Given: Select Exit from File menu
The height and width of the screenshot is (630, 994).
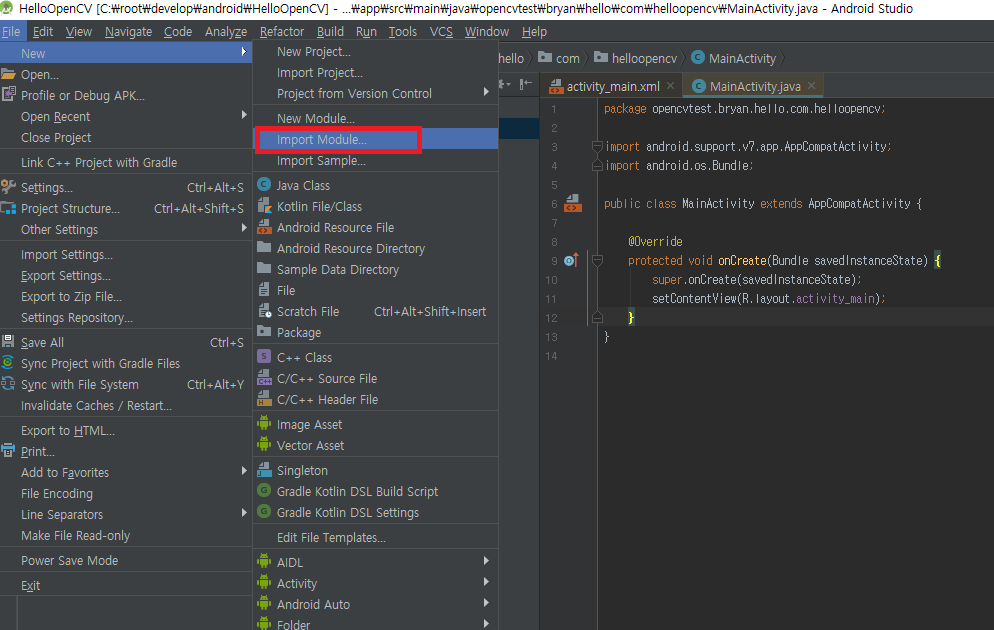Looking at the screenshot, I should pos(126,586).
